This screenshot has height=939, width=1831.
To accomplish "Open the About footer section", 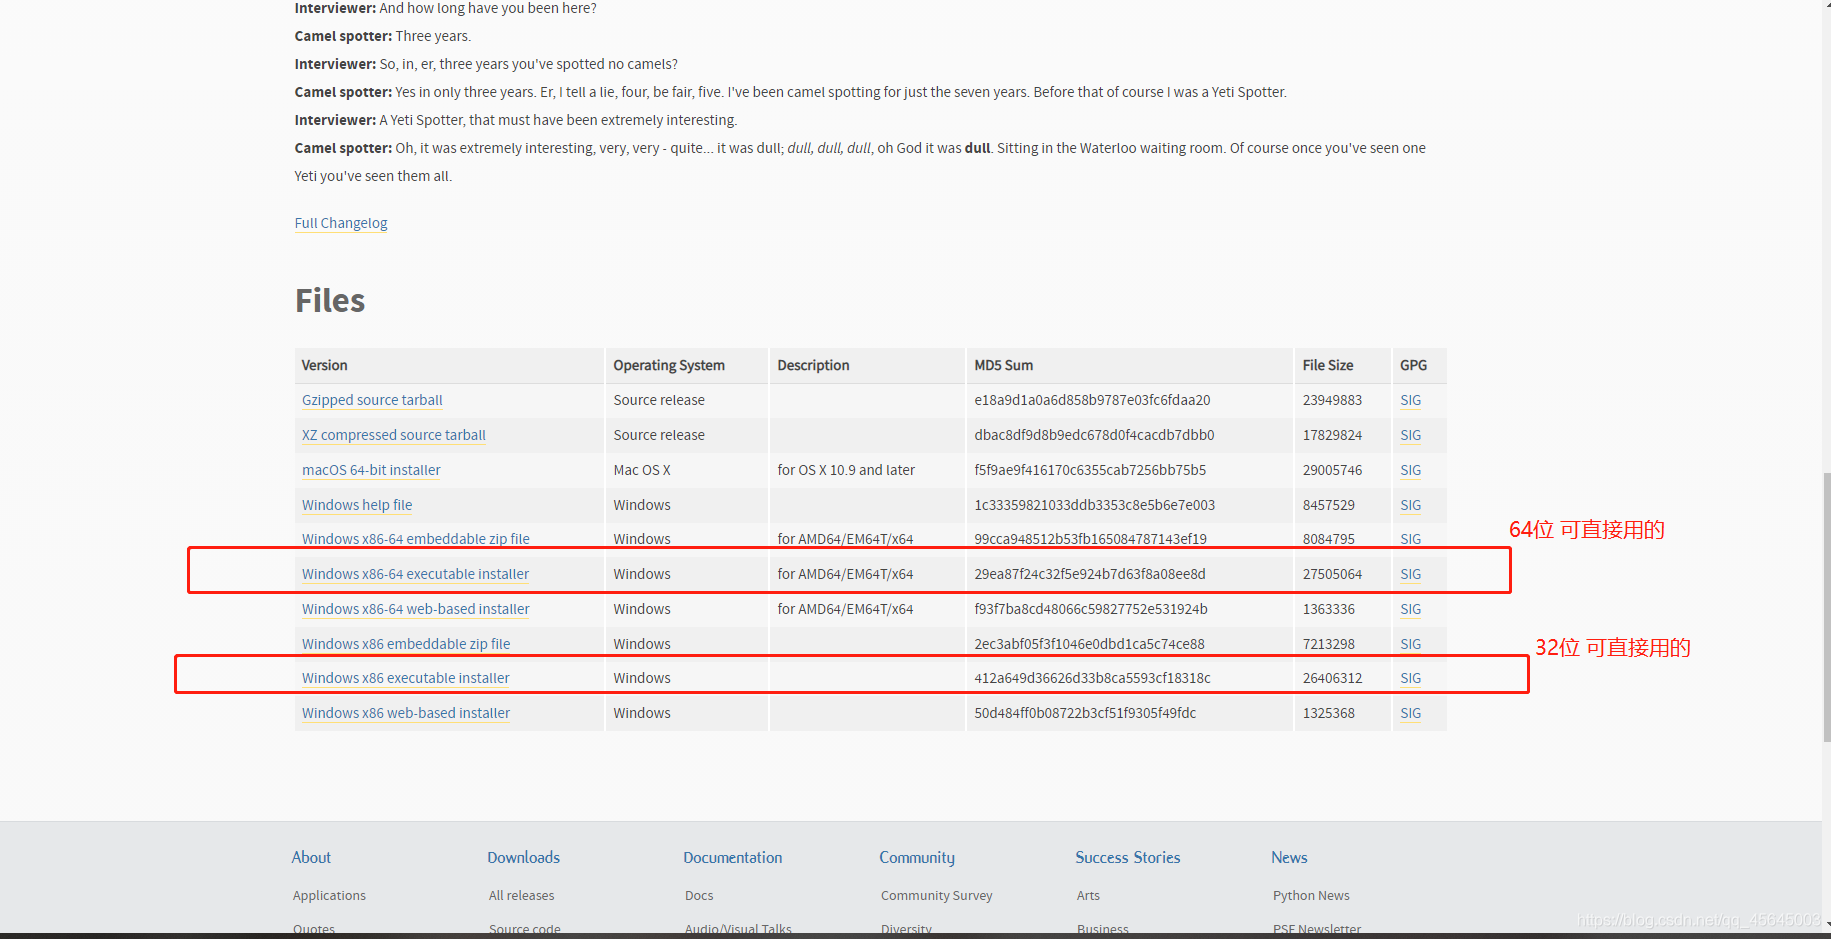I will pos(311,857).
